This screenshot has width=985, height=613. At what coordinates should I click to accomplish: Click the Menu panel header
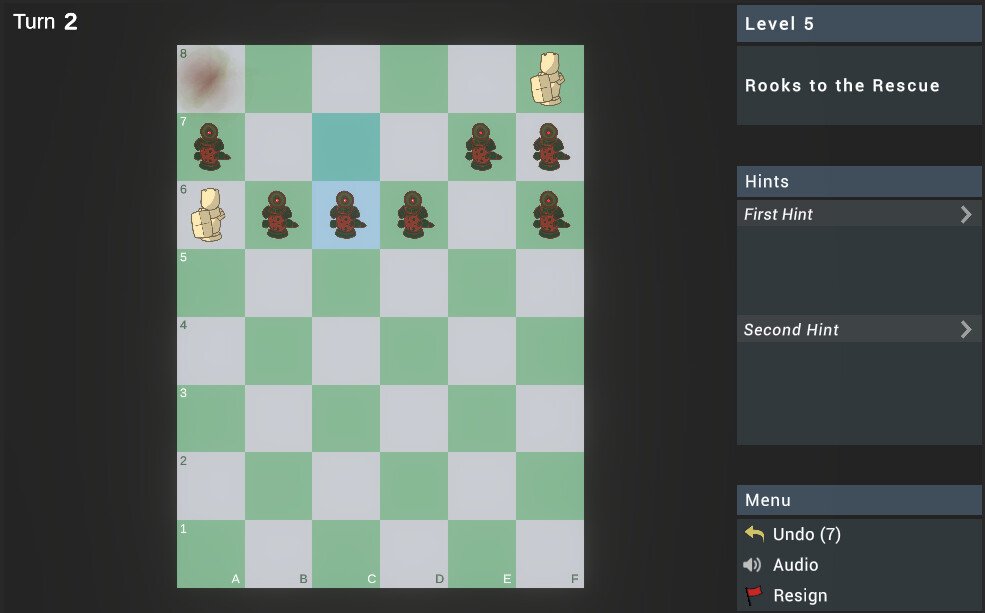pyautogui.click(x=858, y=500)
